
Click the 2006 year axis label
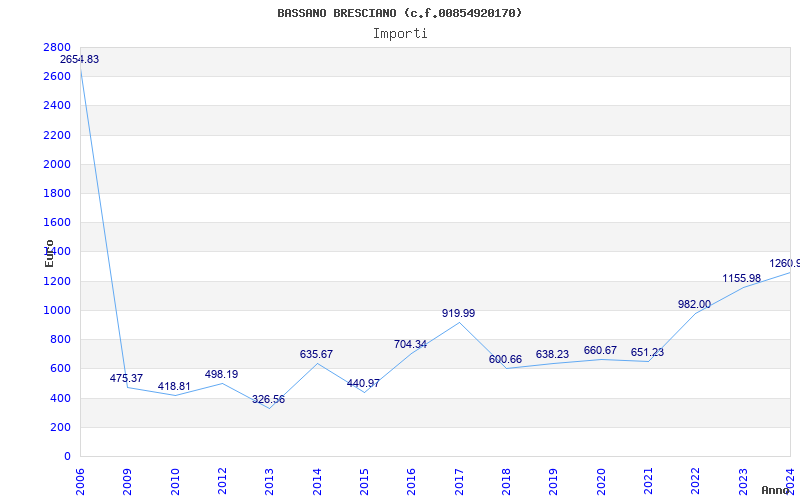[x=80, y=482]
